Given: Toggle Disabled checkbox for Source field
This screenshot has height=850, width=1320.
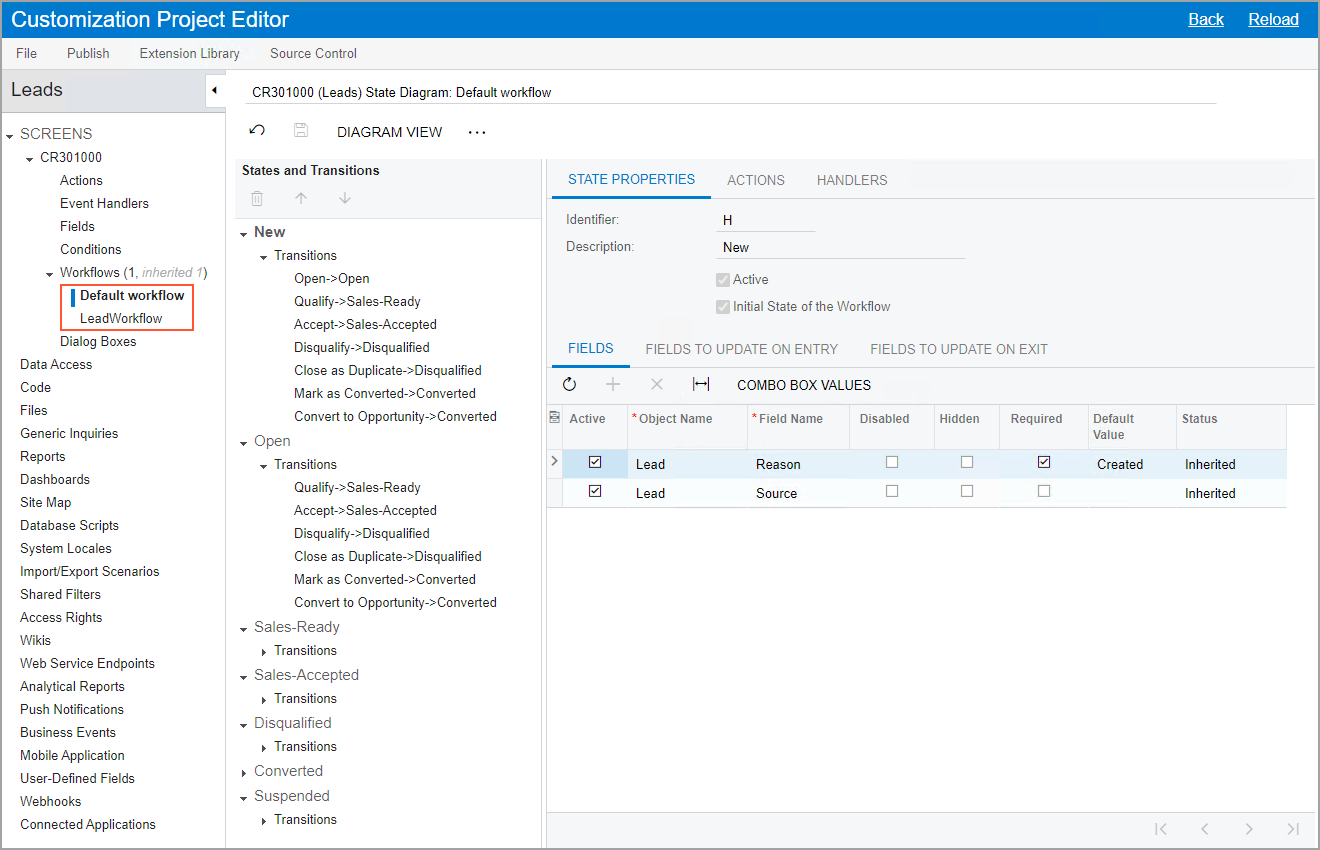Looking at the screenshot, I should (x=892, y=492).
